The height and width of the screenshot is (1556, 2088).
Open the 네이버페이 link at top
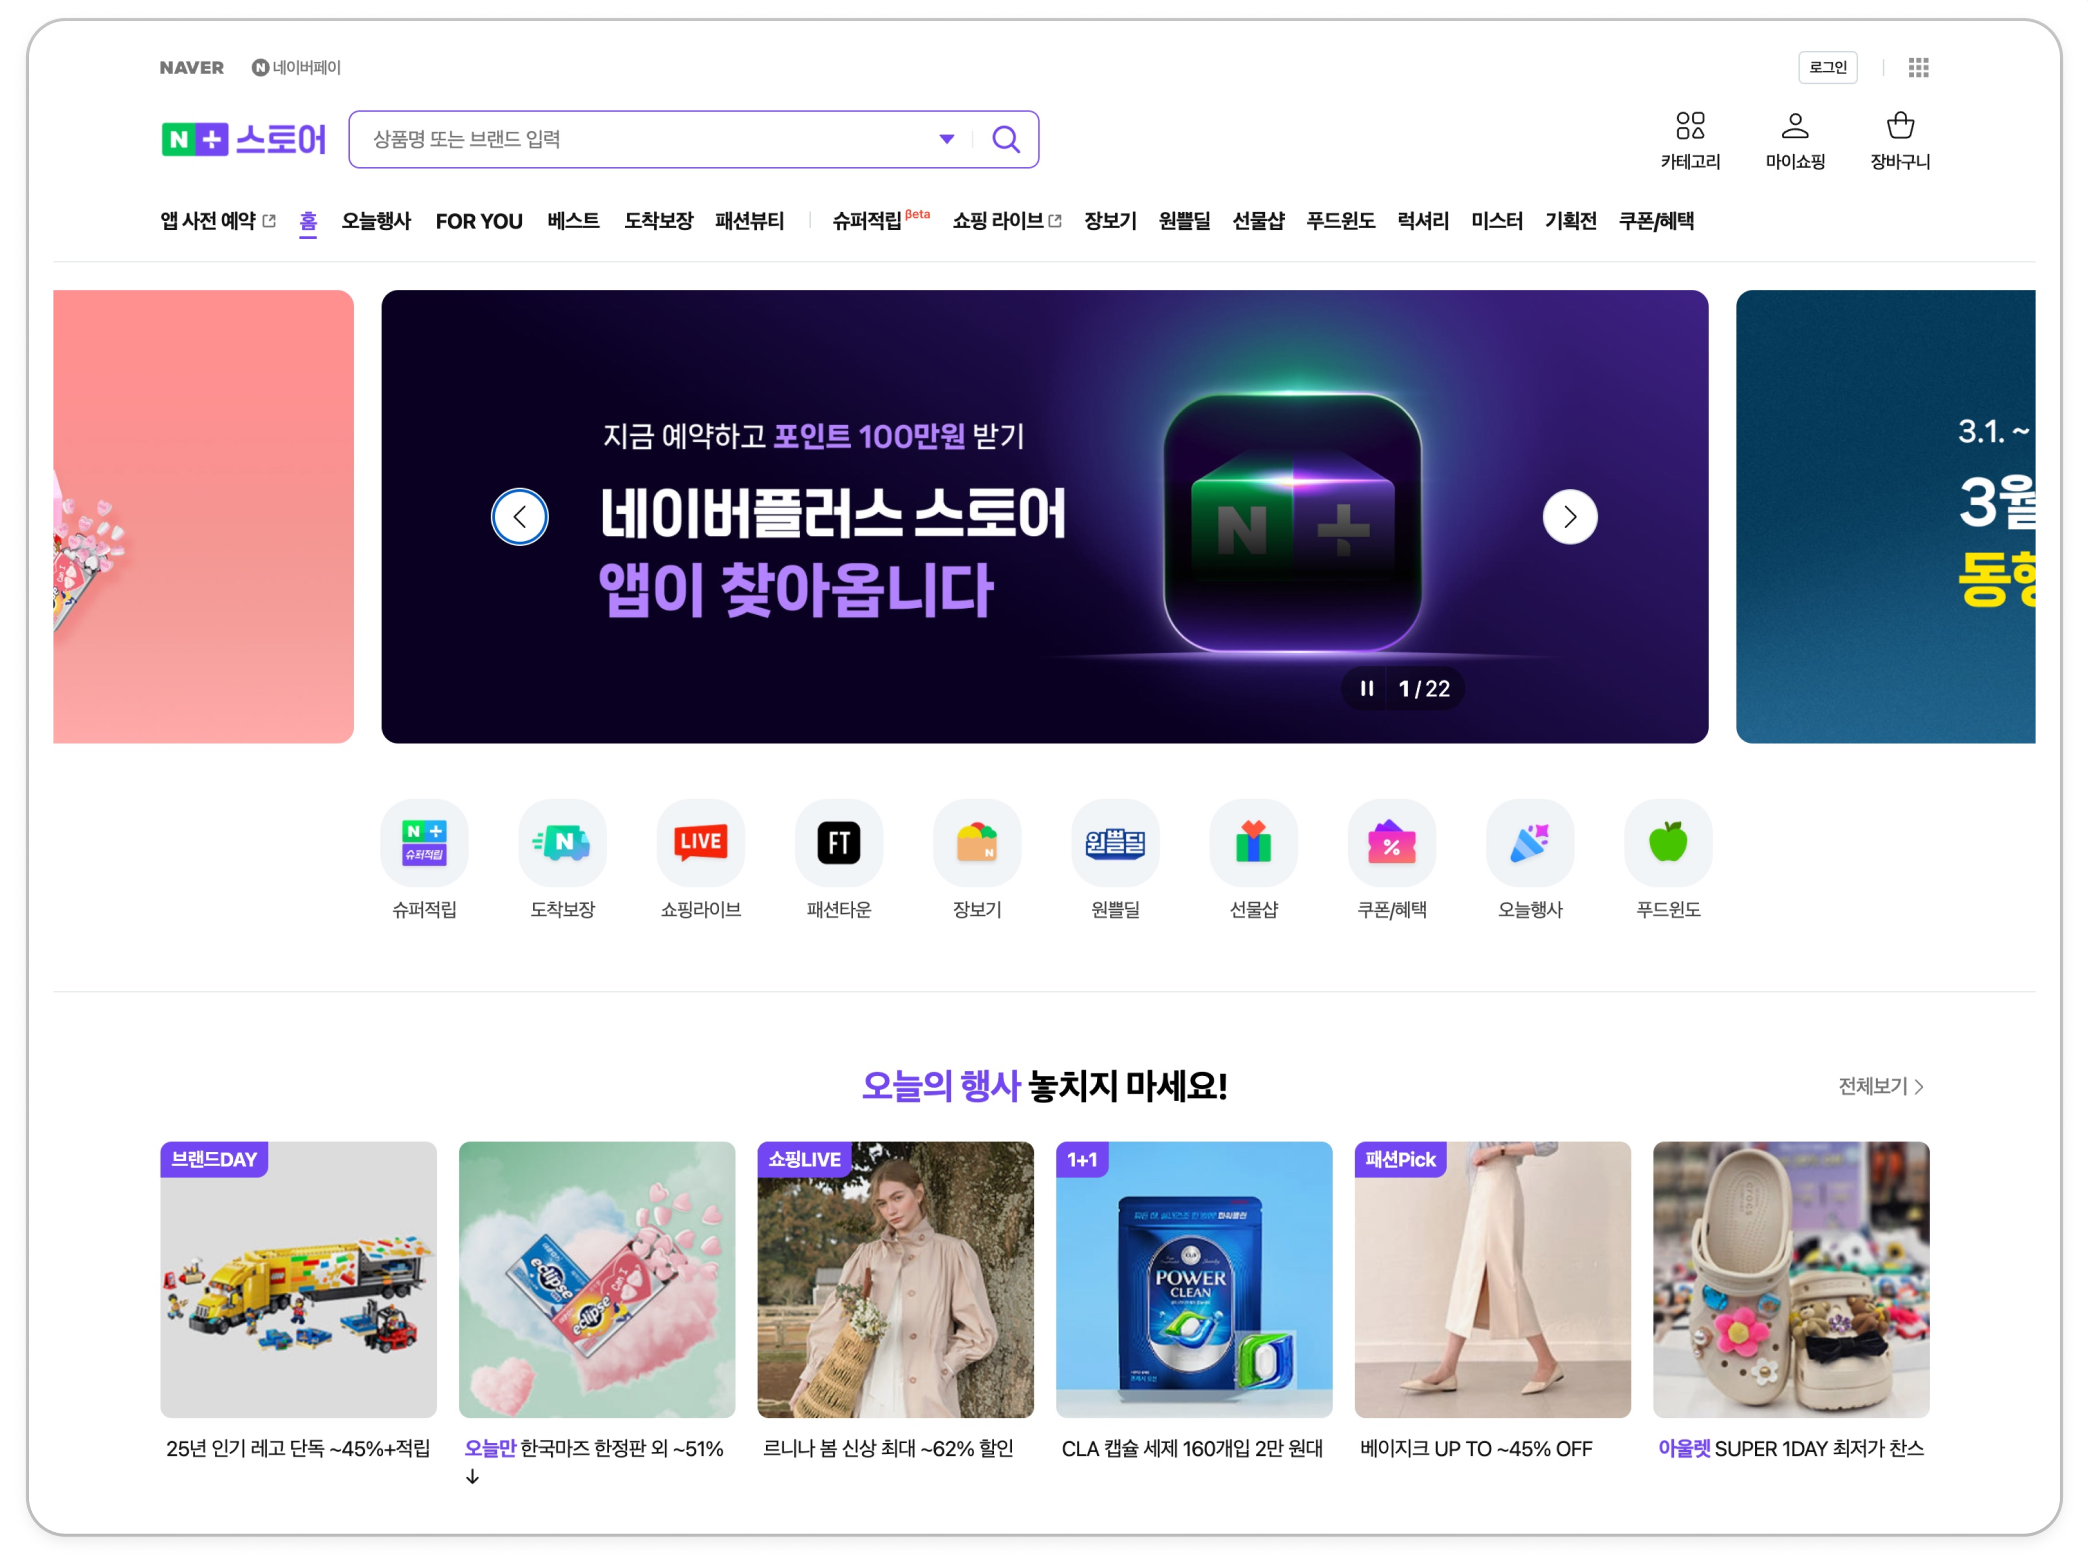(297, 67)
